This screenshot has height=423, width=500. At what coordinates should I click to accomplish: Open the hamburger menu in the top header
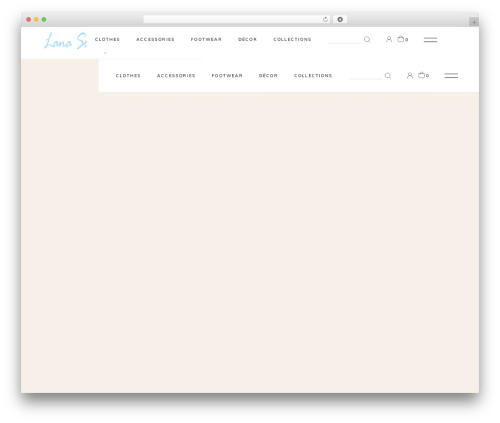point(430,40)
